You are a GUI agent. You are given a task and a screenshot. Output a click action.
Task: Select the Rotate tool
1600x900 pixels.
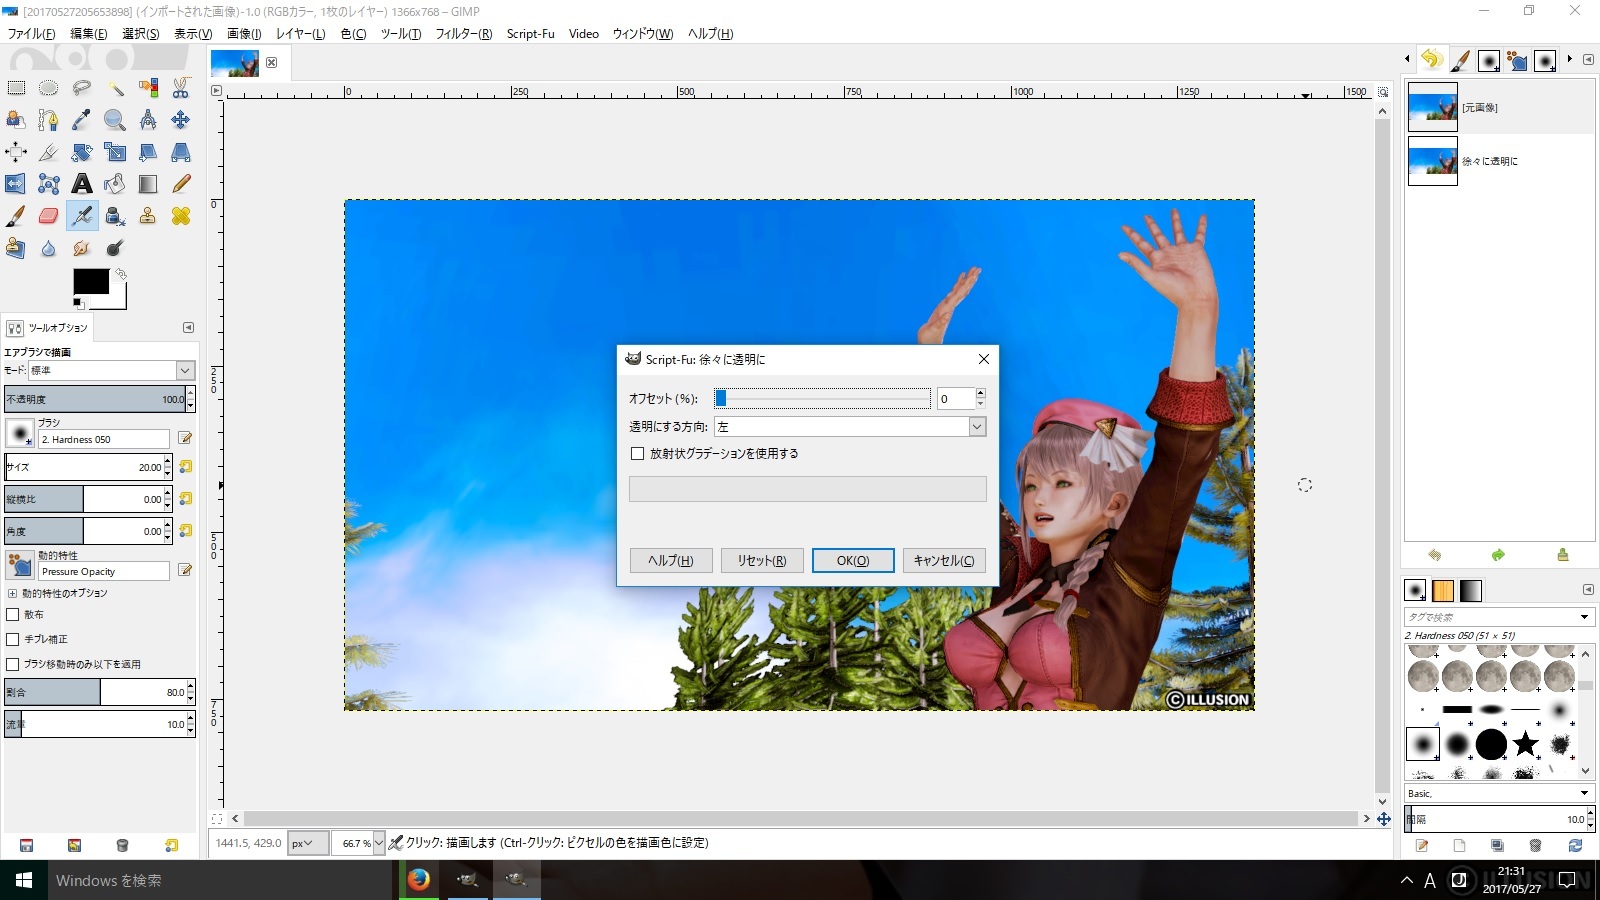[82, 152]
